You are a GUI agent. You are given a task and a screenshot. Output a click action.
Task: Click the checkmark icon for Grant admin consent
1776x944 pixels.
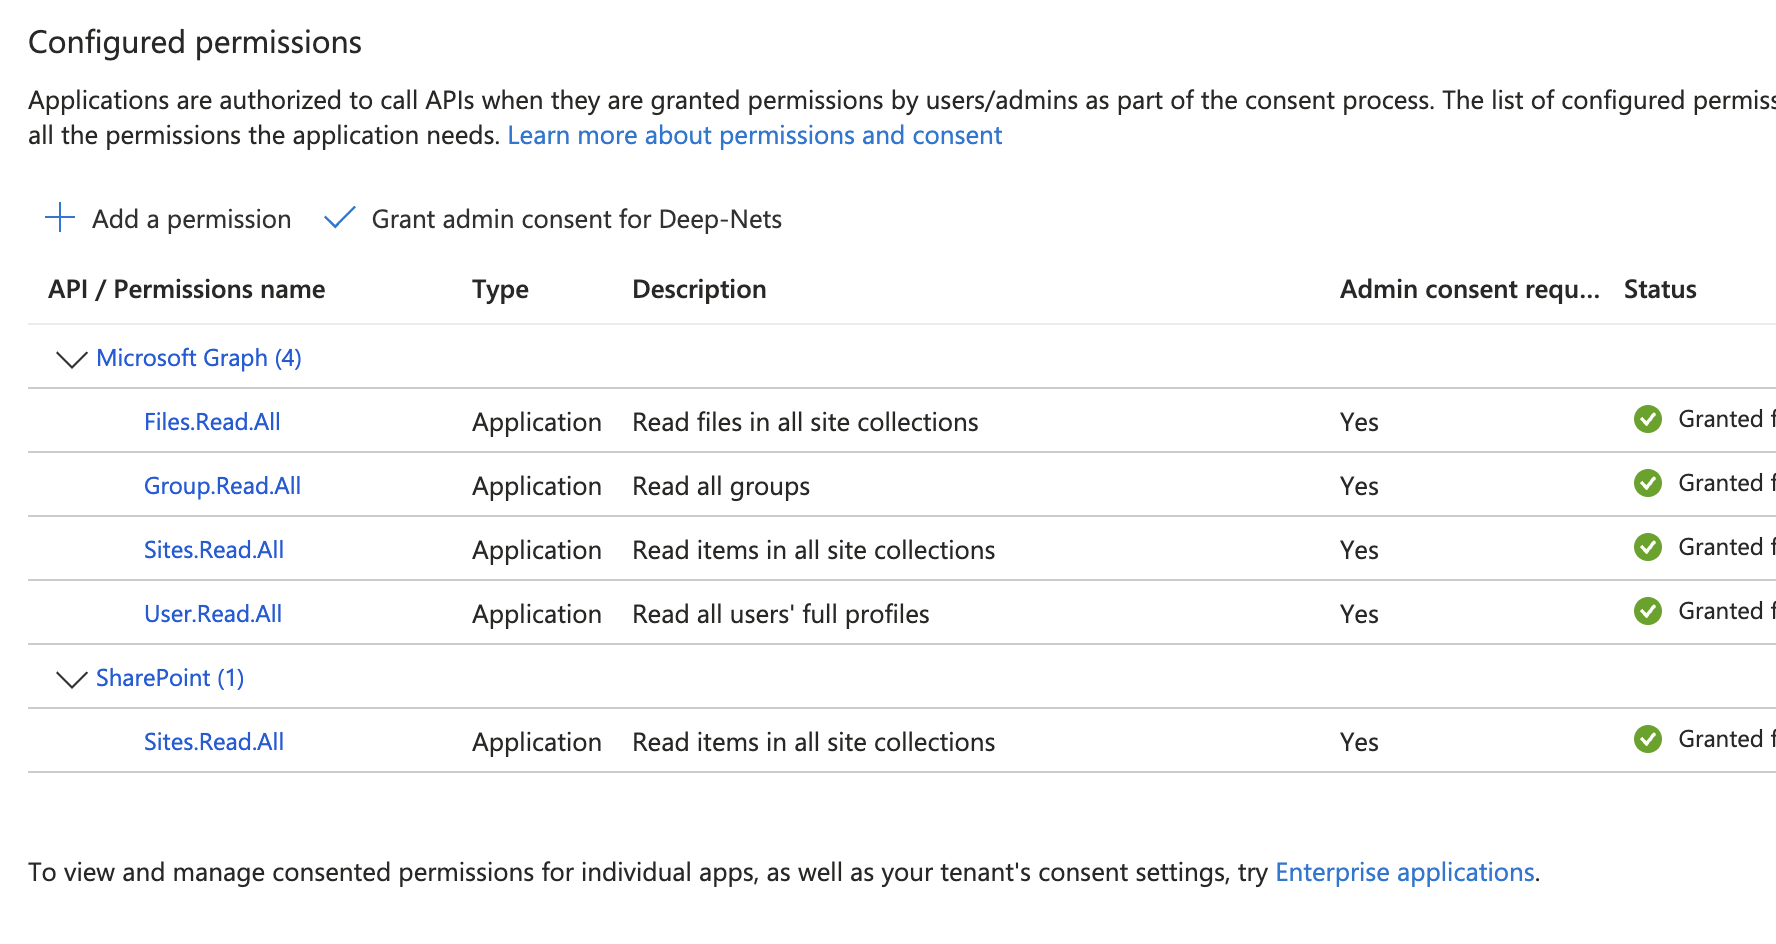tap(340, 218)
